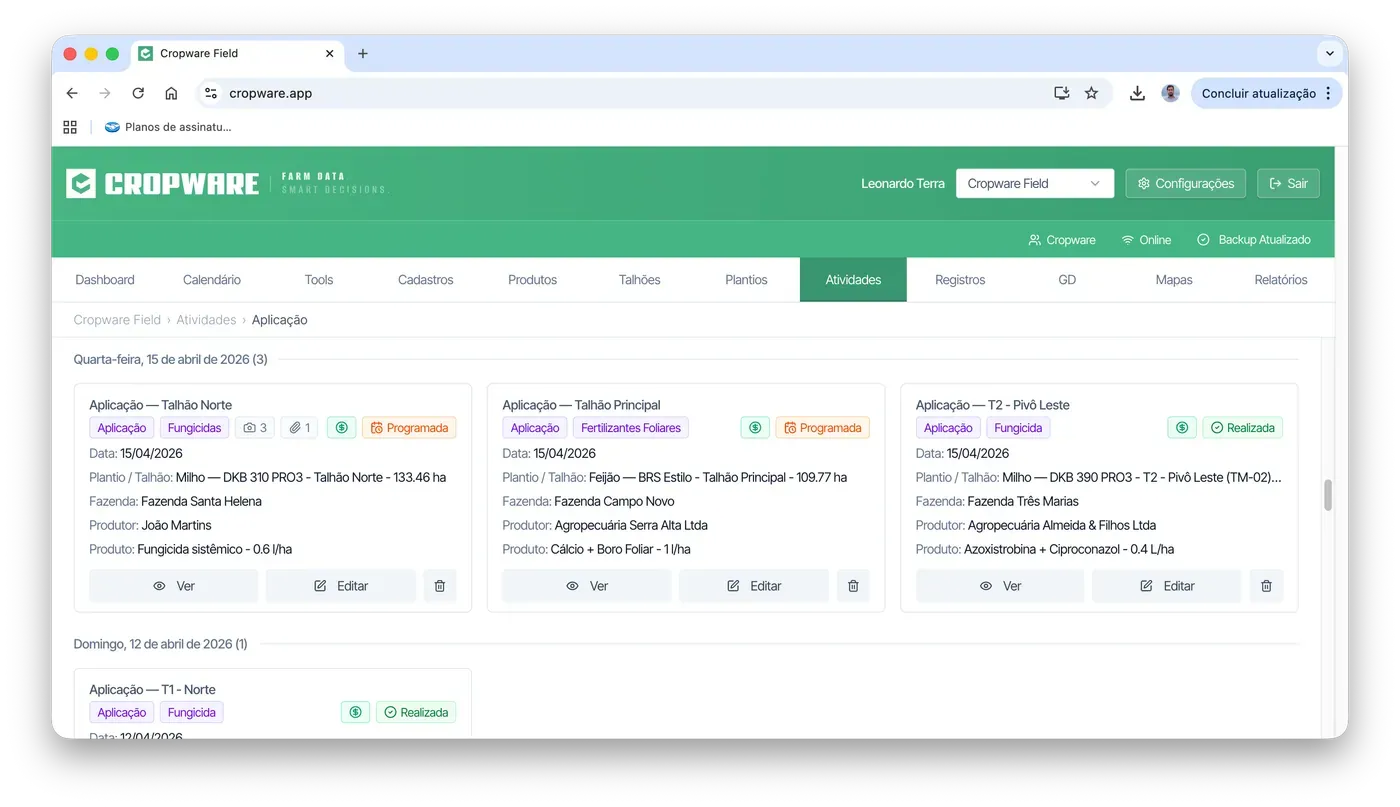Viewport: 1400px width, 807px height.
Task: Click the install app icon in address bar
Action: pos(1062,93)
